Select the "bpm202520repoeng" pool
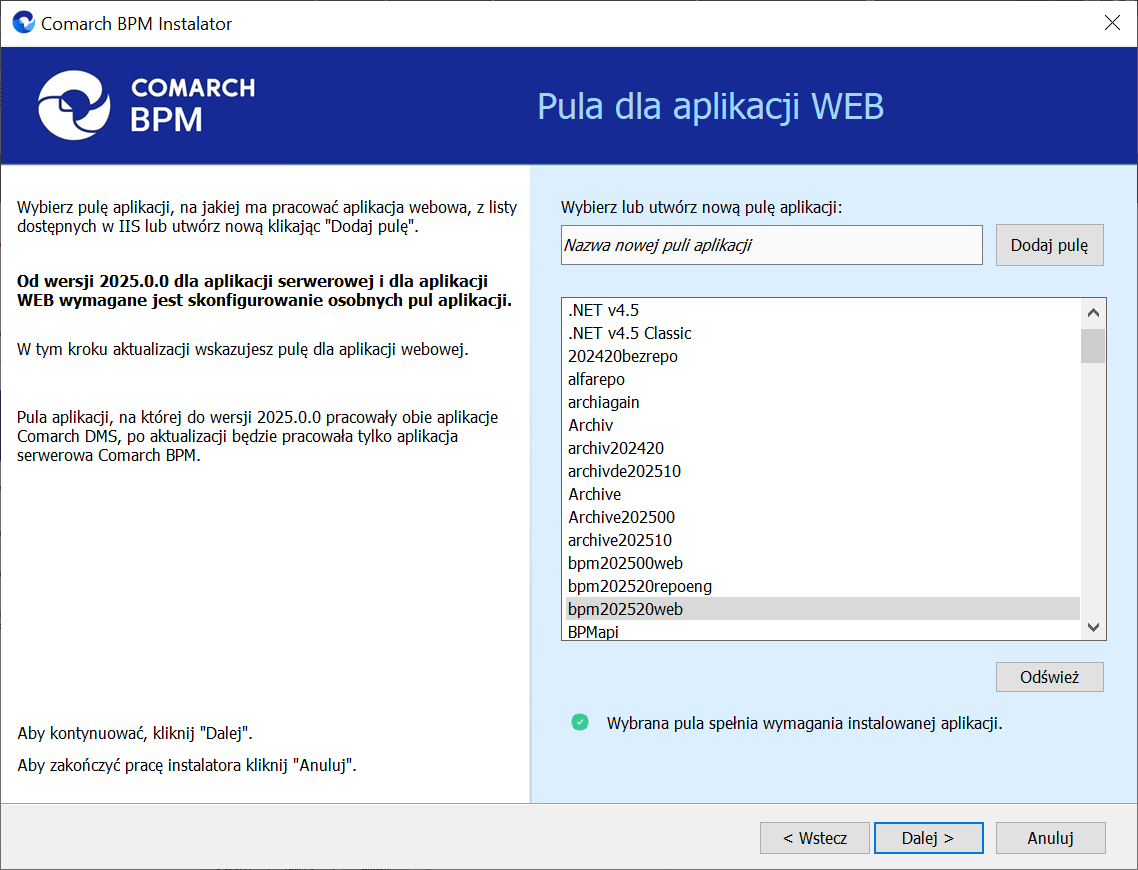 (x=822, y=586)
